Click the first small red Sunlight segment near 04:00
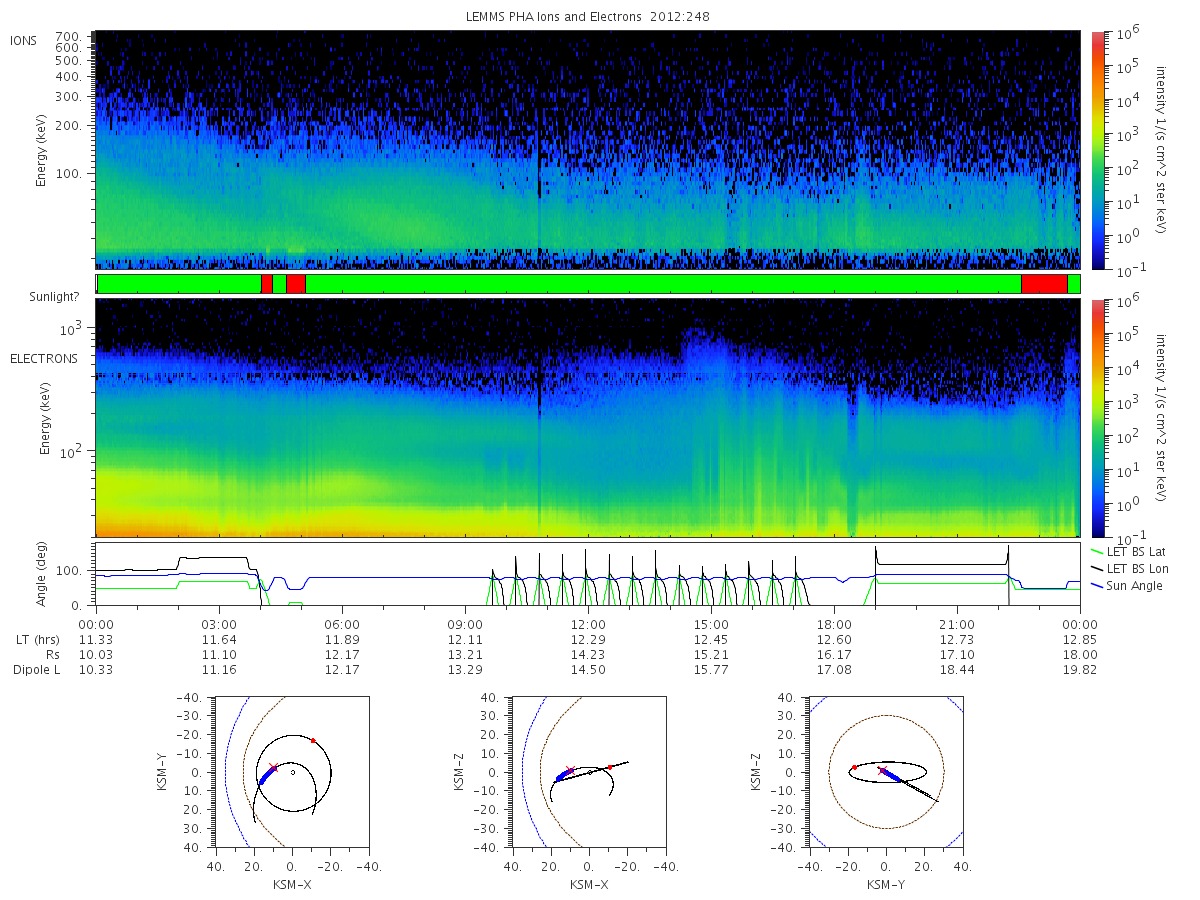This screenshot has height=900, width=1200. click(266, 284)
